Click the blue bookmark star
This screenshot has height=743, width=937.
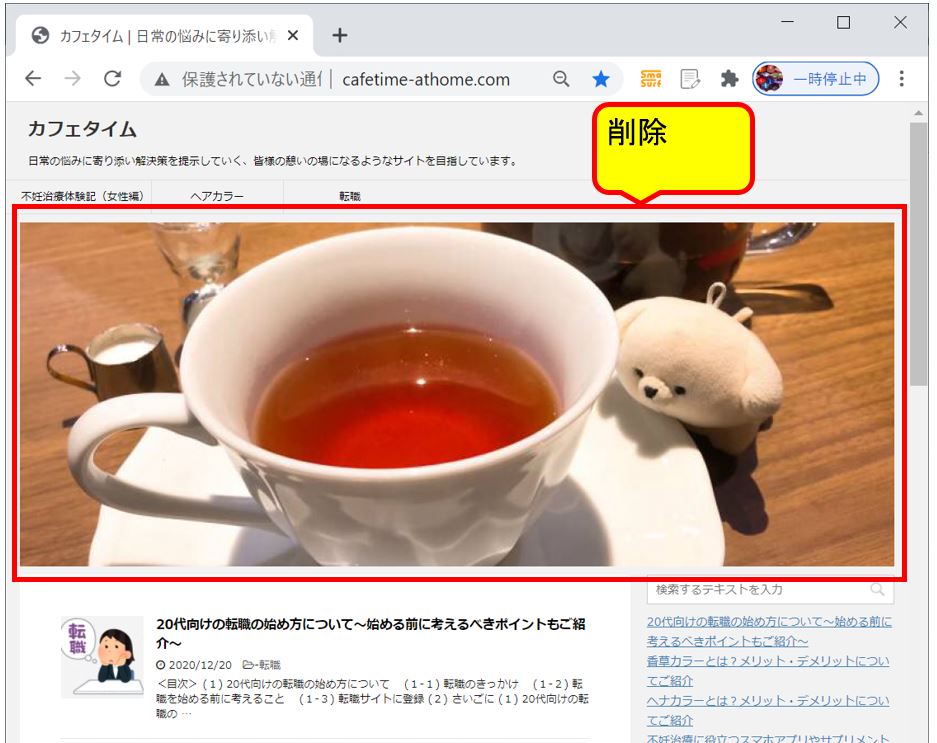600,79
